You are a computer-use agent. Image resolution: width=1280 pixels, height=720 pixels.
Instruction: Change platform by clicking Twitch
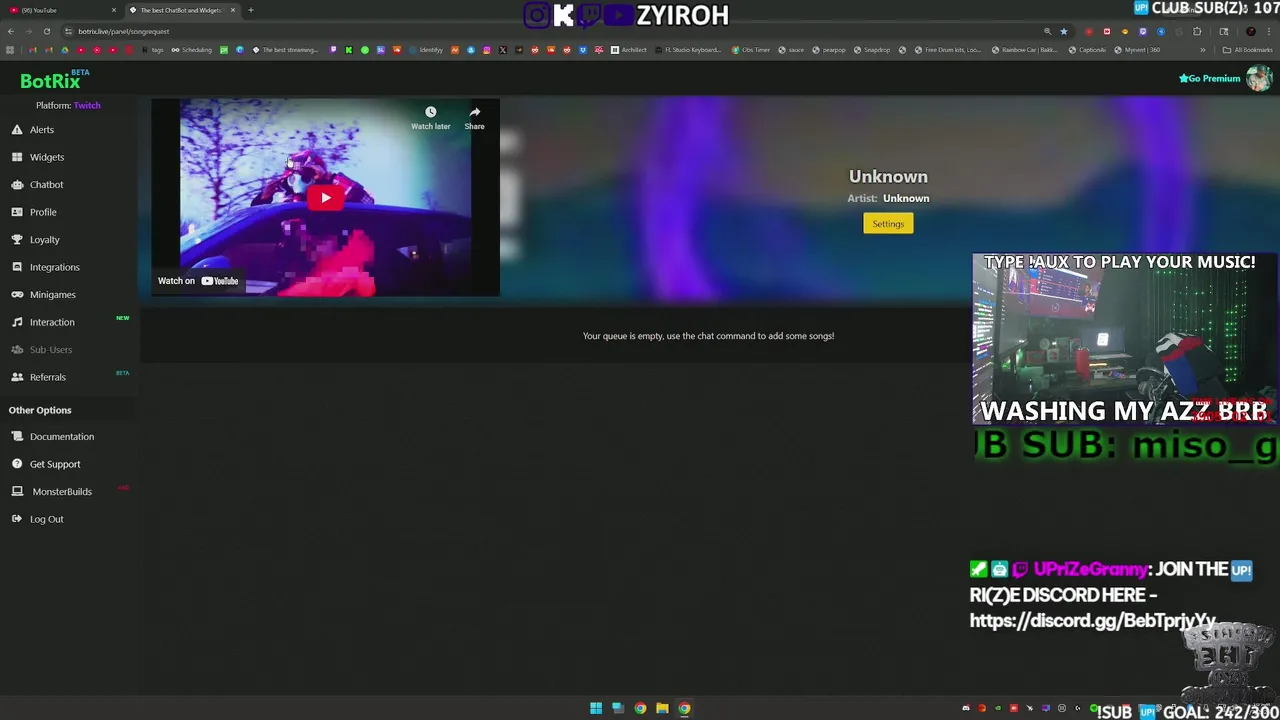(x=87, y=105)
